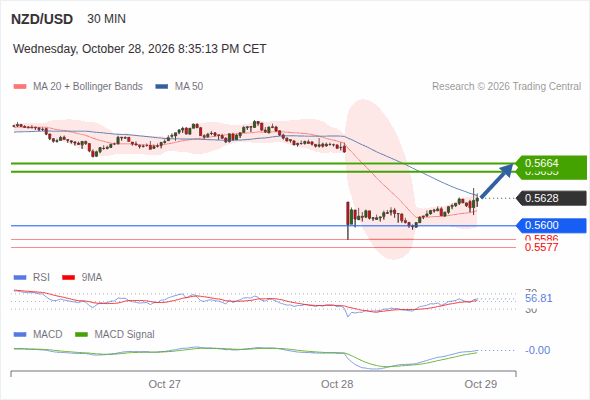The height and width of the screenshot is (400, 590).
Task: Click the black 0.5628 current price tag
Action: (x=551, y=198)
